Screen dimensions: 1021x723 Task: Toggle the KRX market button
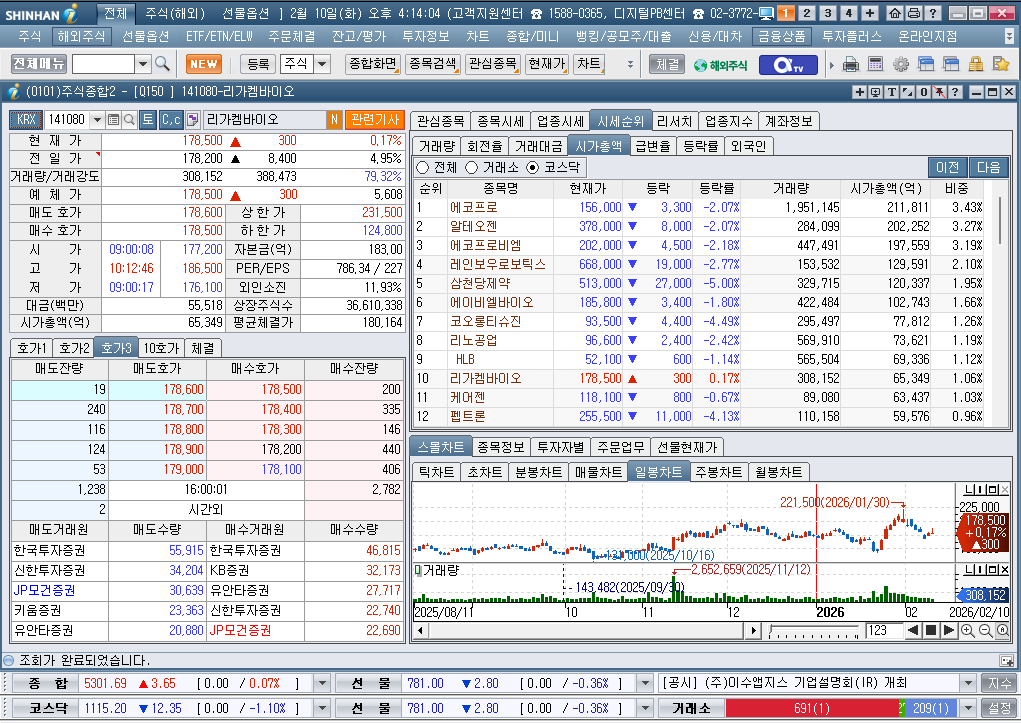(x=26, y=119)
